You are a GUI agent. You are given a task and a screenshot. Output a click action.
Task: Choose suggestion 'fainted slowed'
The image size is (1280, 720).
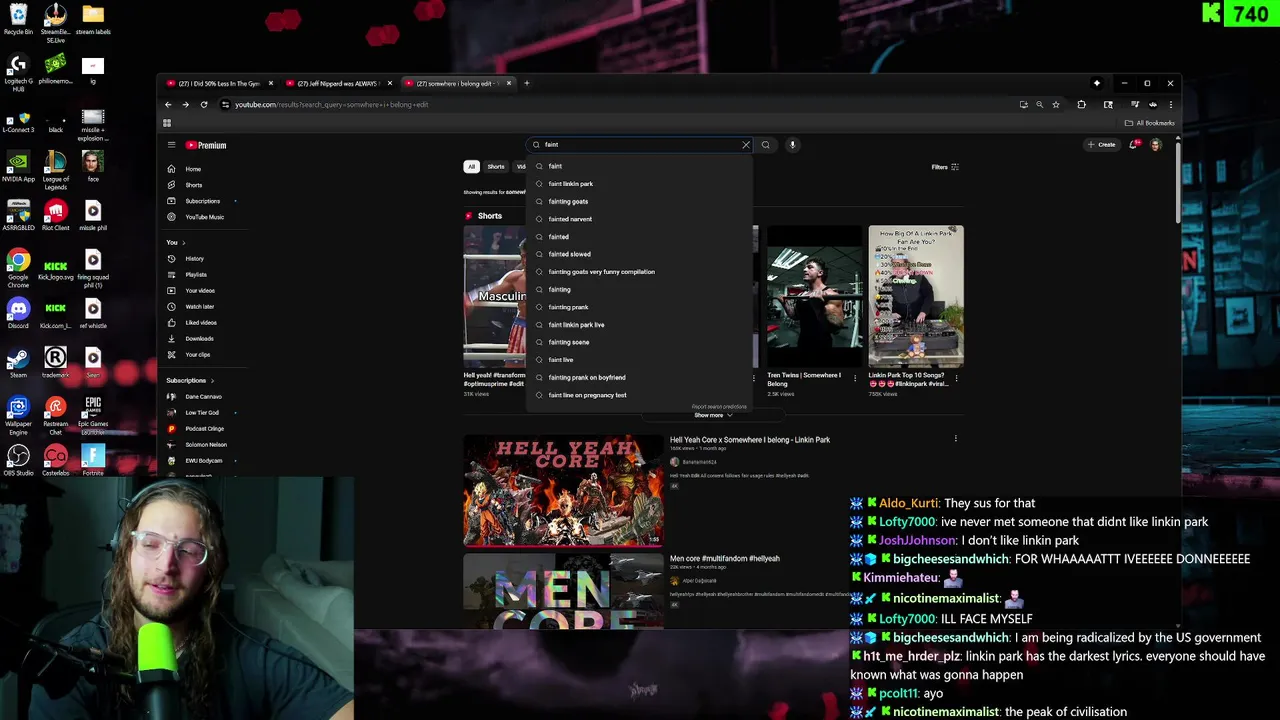click(640, 254)
